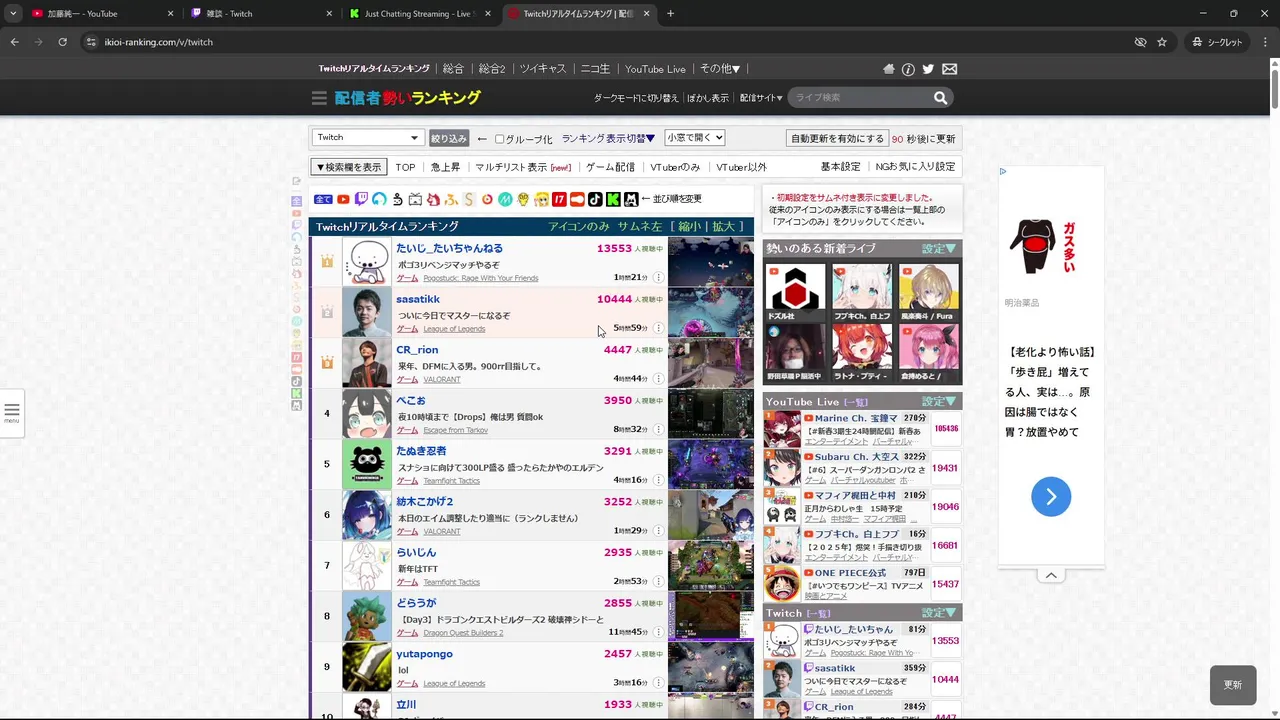This screenshot has width=1280, height=720.
Task: Expand ▼検索欄を表示 search panel
Action: click(x=348, y=167)
